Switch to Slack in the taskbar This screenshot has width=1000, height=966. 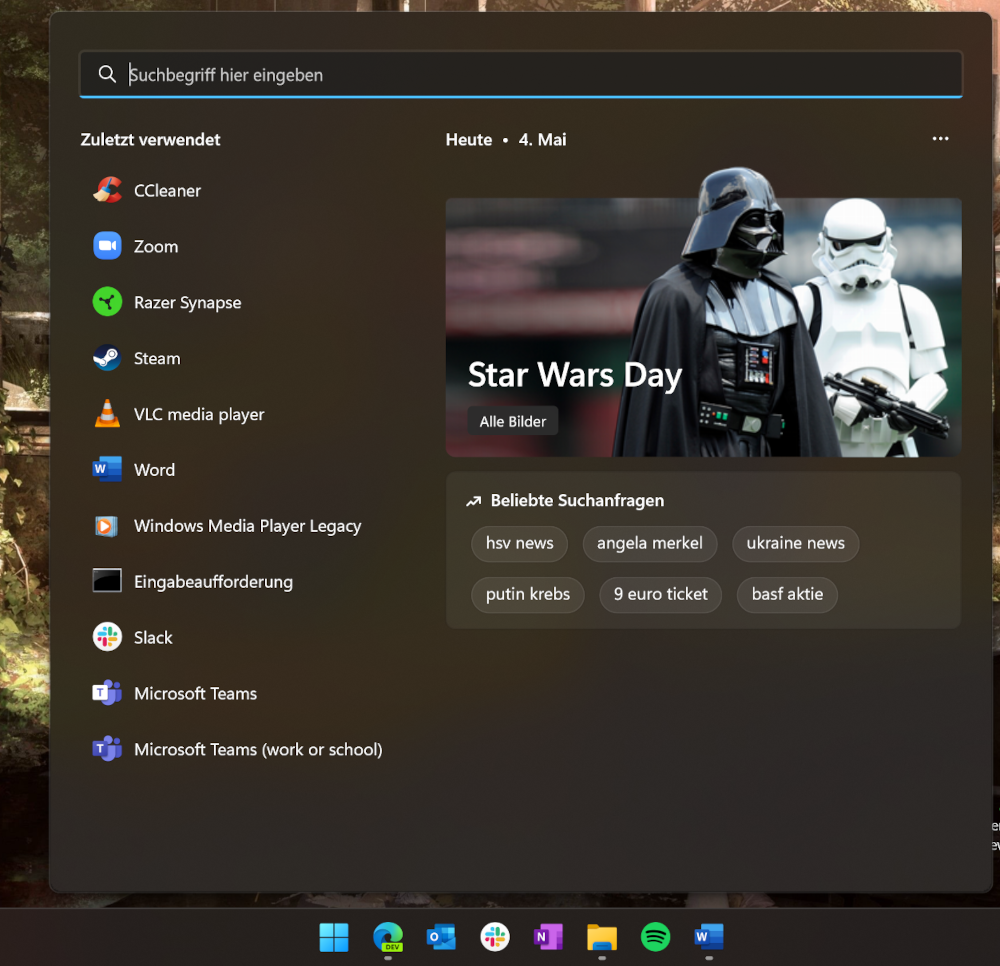tap(495, 937)
